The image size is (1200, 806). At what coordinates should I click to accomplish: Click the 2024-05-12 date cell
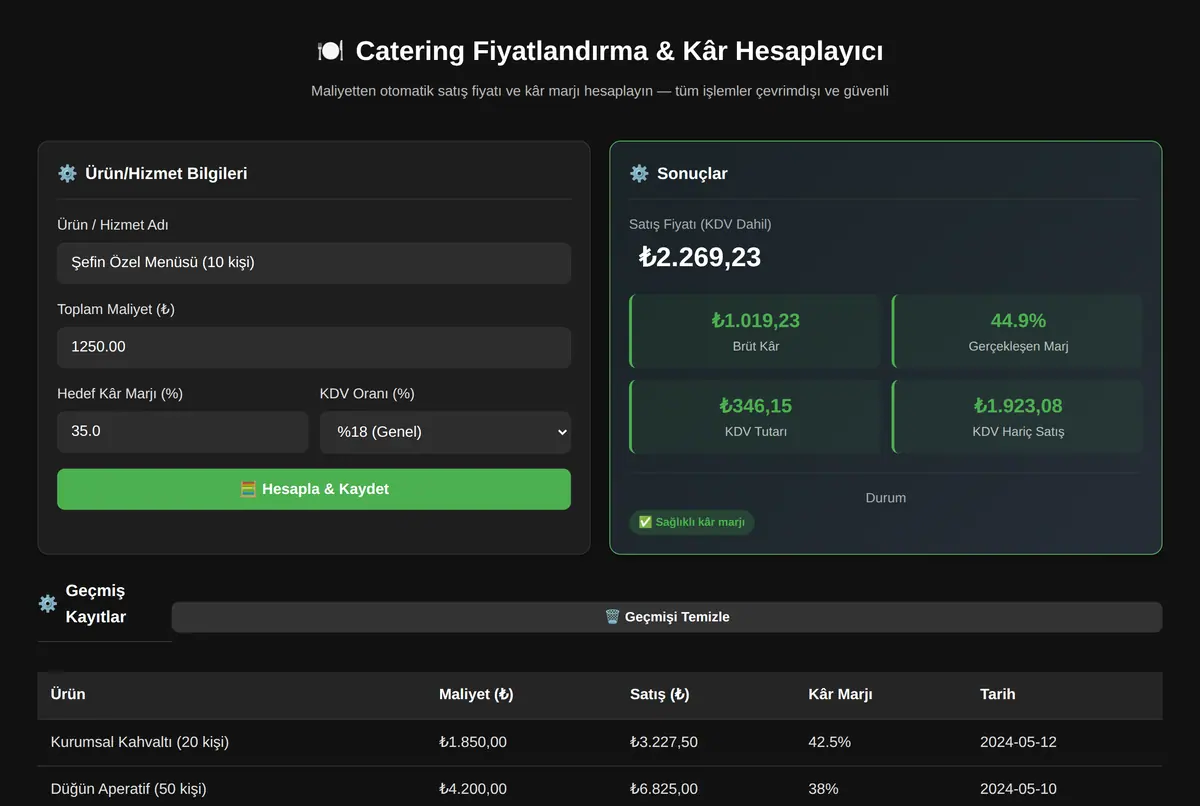tap(1018, 742)
